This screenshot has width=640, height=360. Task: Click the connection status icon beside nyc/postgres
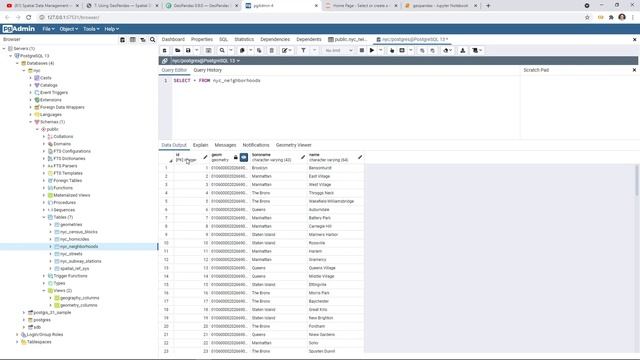pyautogui.click(x=164, y=61)
